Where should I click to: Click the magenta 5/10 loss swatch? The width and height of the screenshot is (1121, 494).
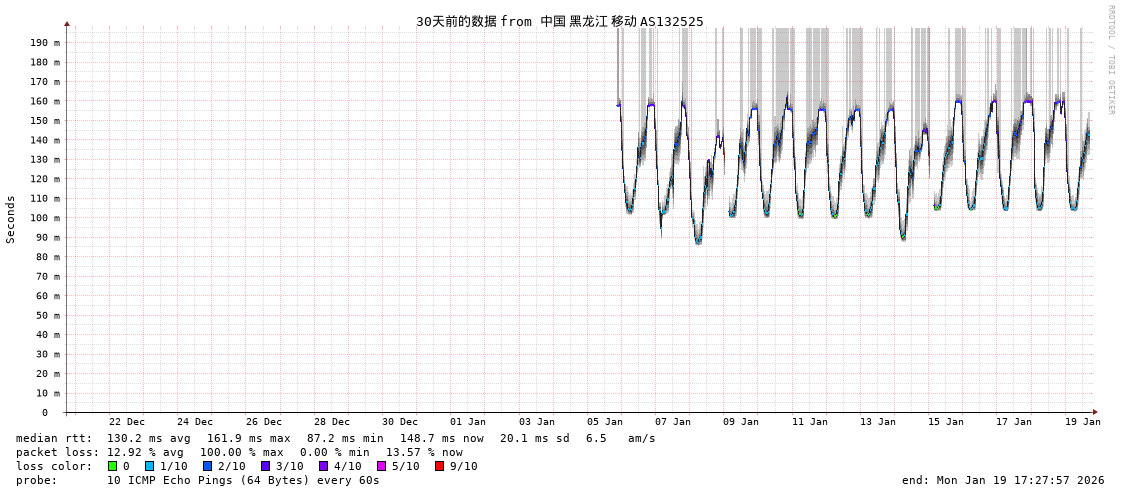382,466
